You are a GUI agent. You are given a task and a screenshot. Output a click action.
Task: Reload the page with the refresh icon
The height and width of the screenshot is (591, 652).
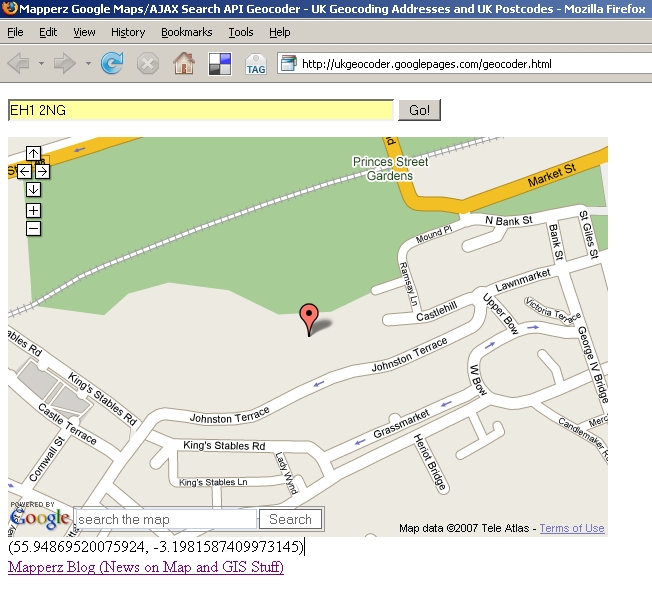pos(112,63)
